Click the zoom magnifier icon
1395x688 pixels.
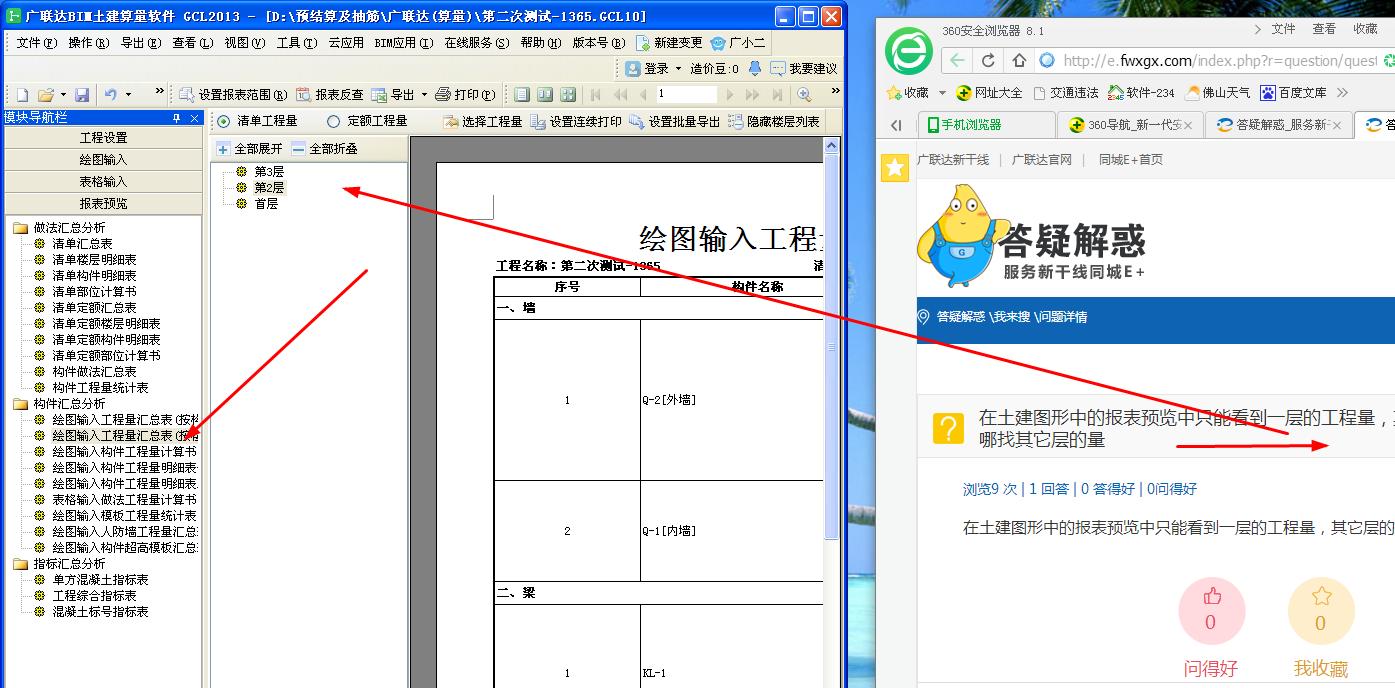point(803,95)
